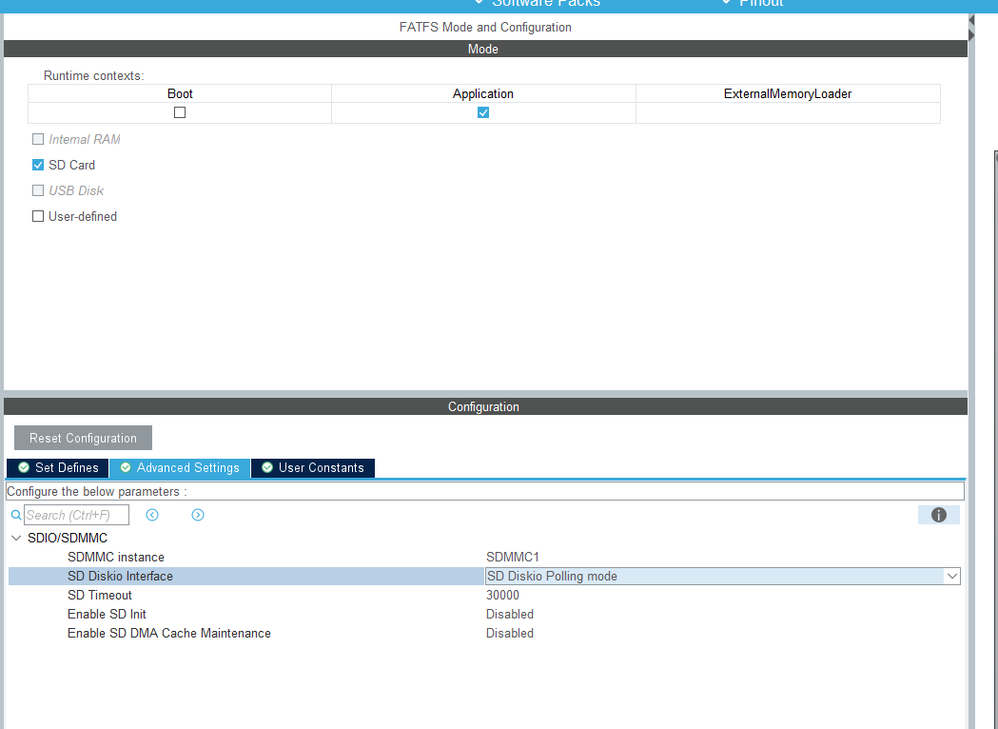
Task: Click the 30000 timeout value
Action: (503, 595)
